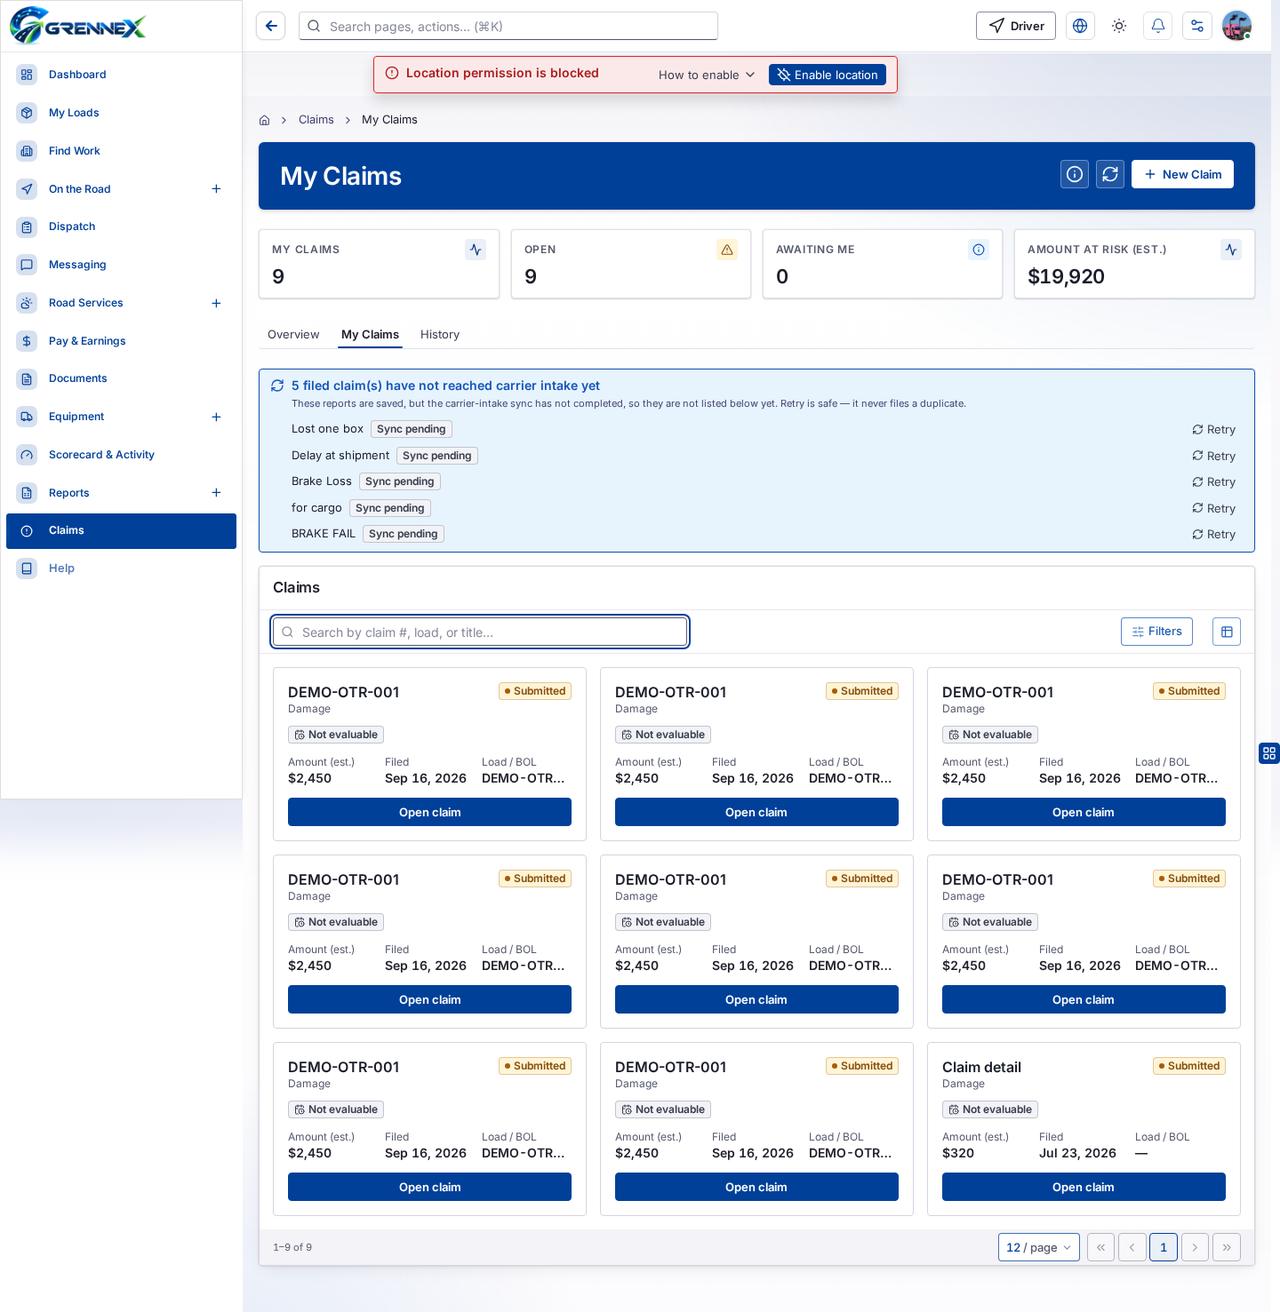The height and width of the screenshot is (1312, 1280).
Task: Click the home breadcrumb icon
Action: [x=264, y=120]
